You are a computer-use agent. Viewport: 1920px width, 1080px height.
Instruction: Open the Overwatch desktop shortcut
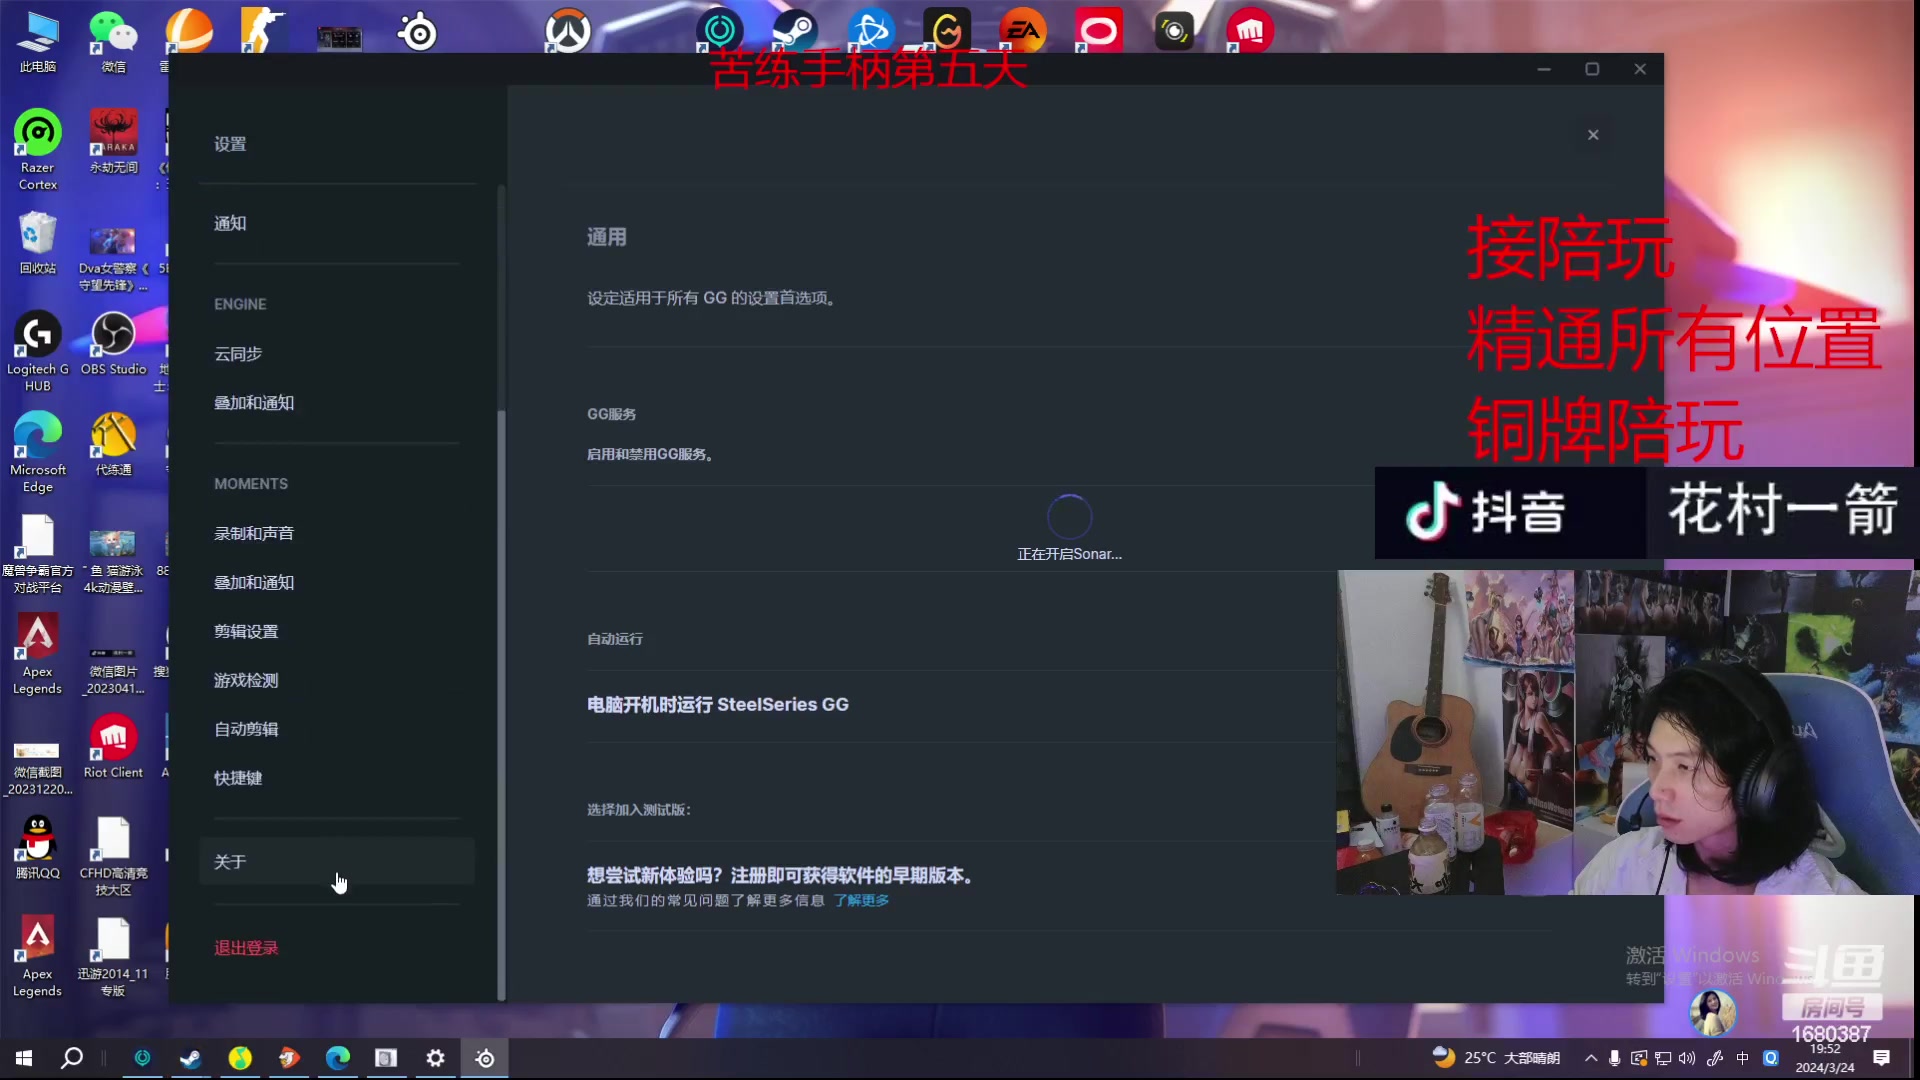pyautogui.click(x=568, y=31)
